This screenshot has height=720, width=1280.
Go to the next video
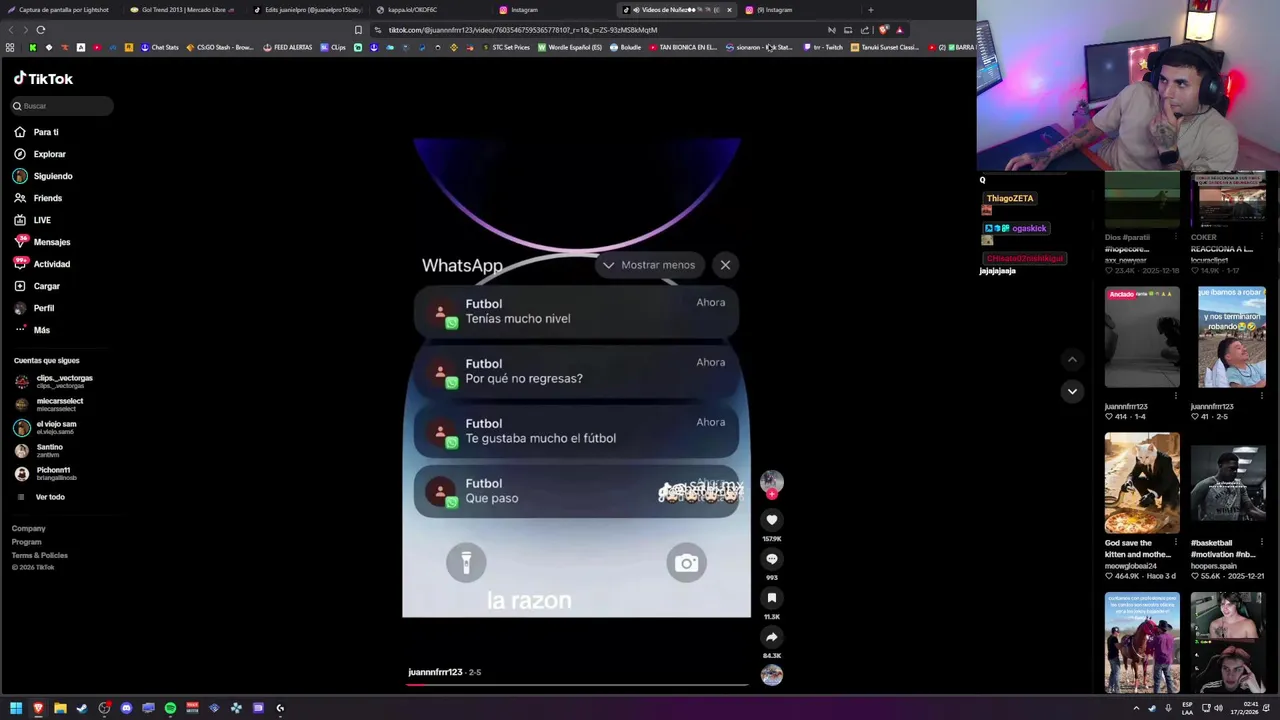(1072, 391)
